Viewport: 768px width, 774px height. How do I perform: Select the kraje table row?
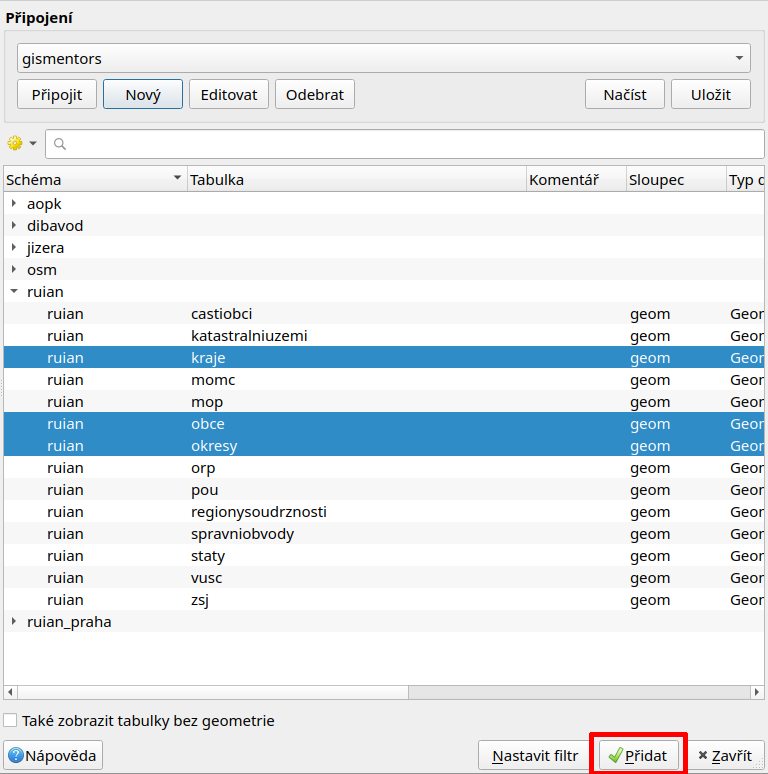[x=384, y=357]
